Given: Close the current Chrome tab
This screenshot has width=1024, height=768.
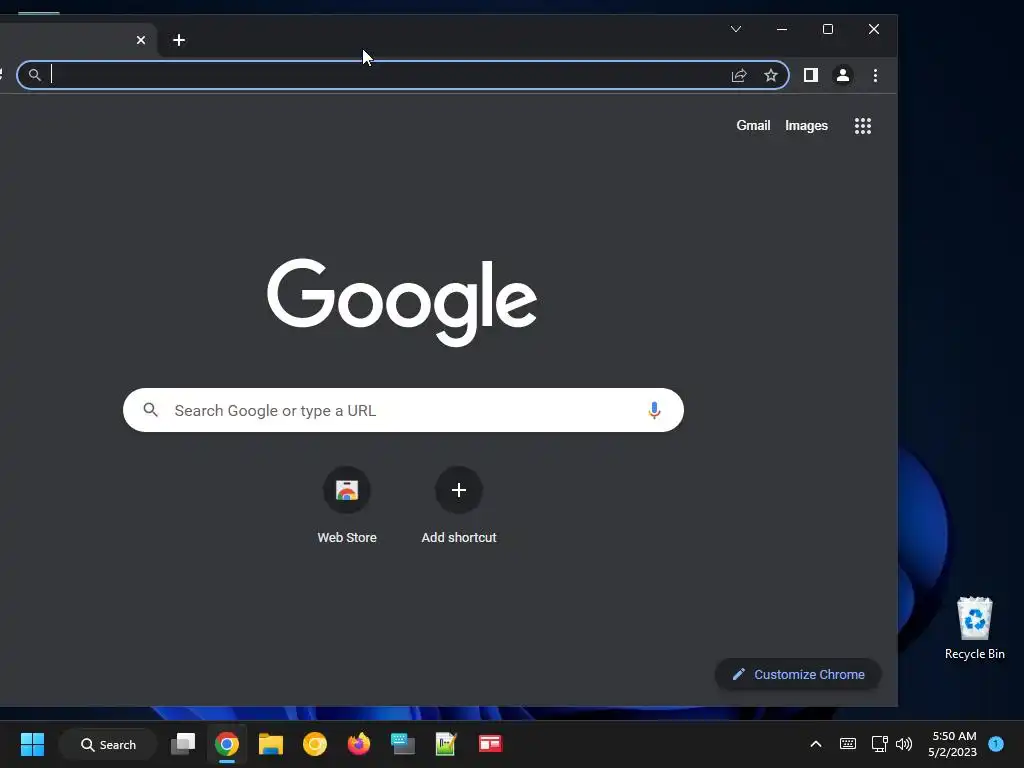Looking at the screenshot, I should pyautogui.click(x=140, y=40).
